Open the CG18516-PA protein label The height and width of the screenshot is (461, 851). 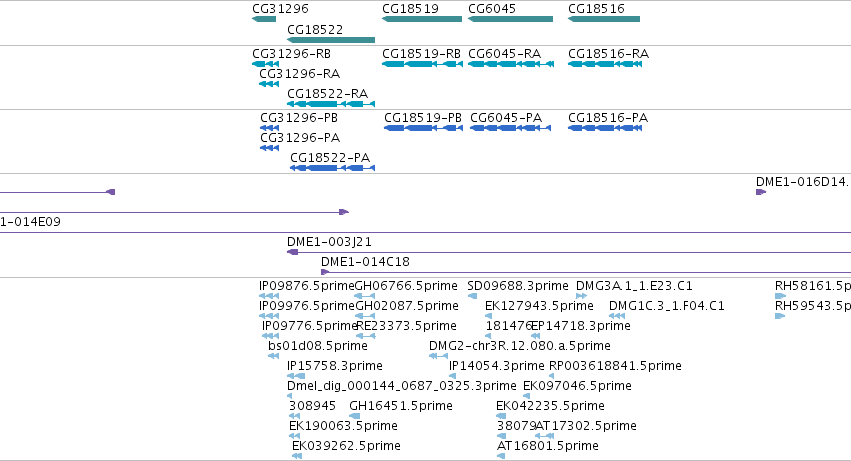point(608,118)
